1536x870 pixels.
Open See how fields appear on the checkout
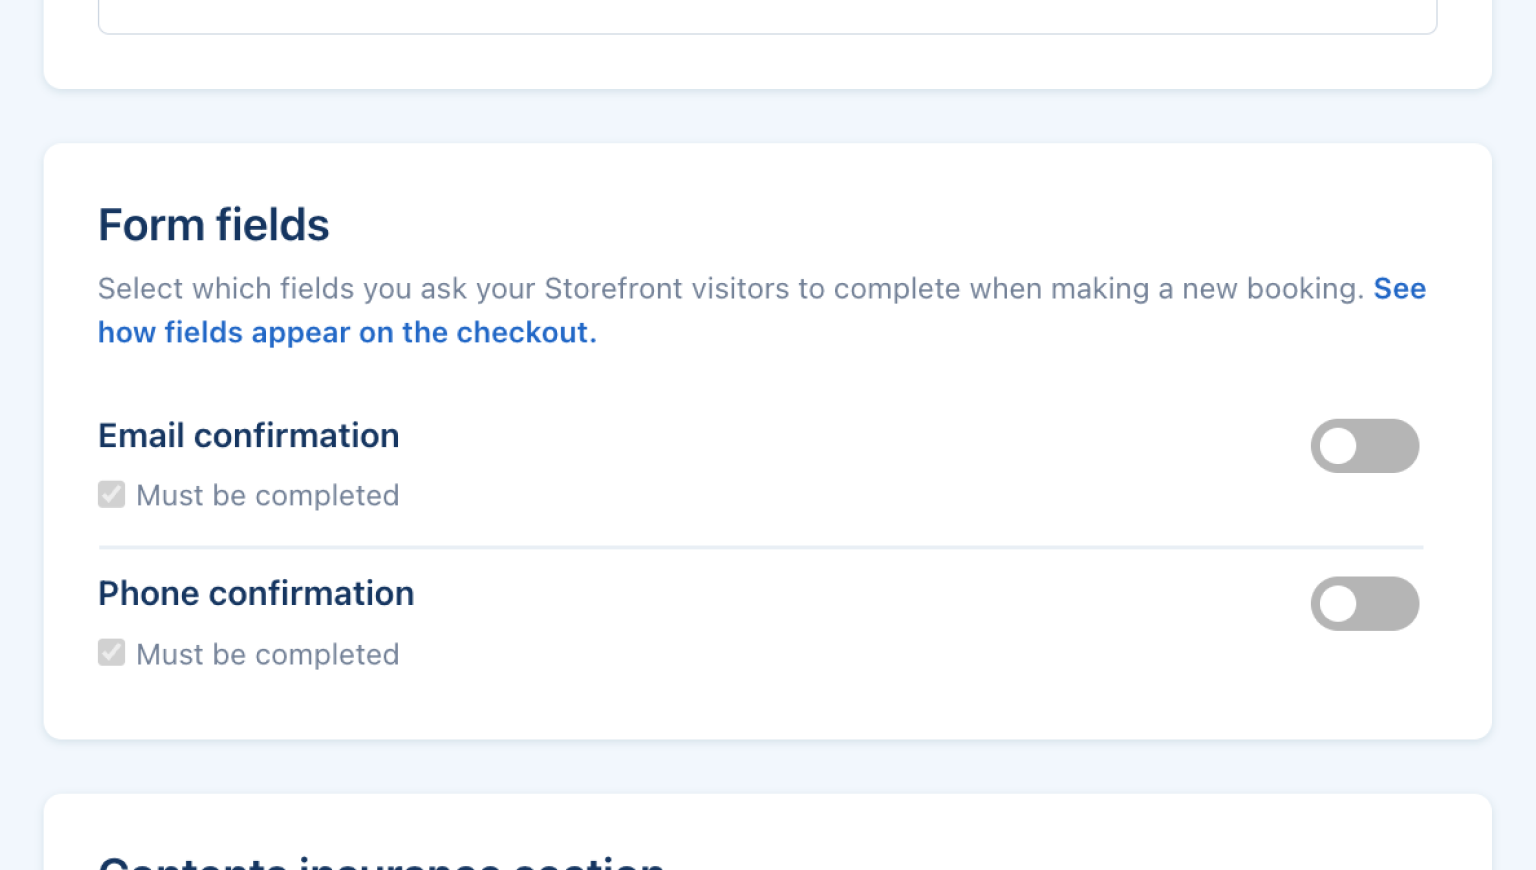tap(347, 332)
